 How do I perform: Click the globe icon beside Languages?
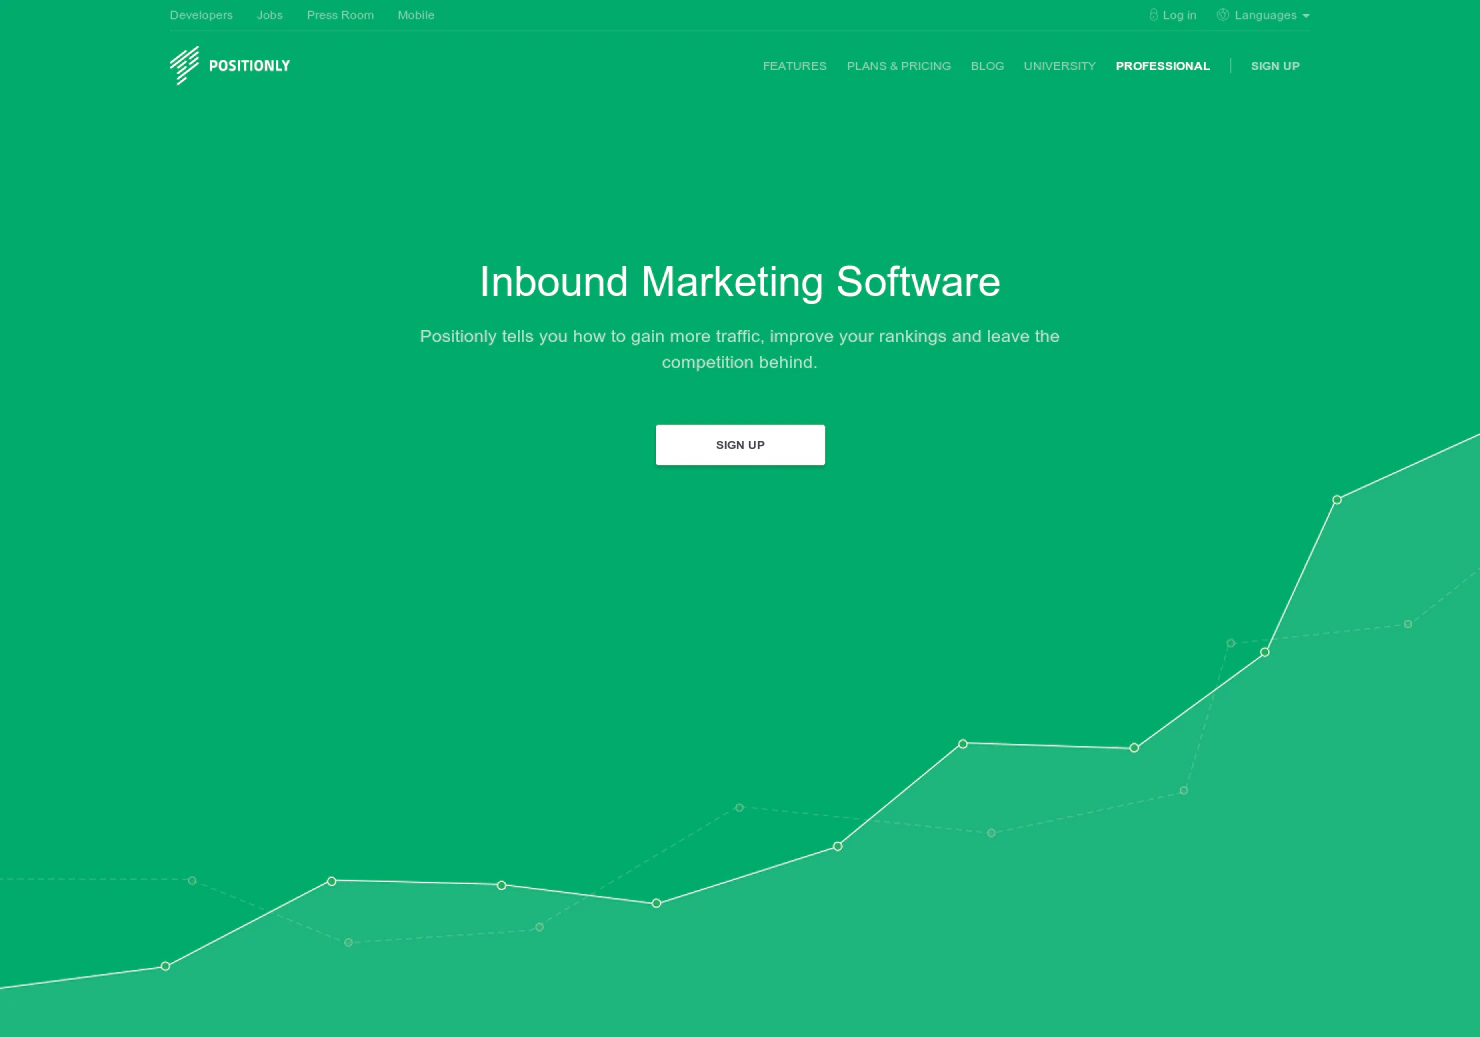pyautogui.click(x=1222, y=15)
